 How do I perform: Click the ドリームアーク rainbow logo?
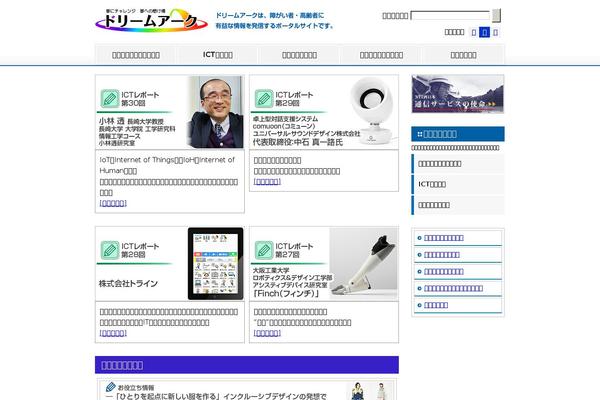152,20
